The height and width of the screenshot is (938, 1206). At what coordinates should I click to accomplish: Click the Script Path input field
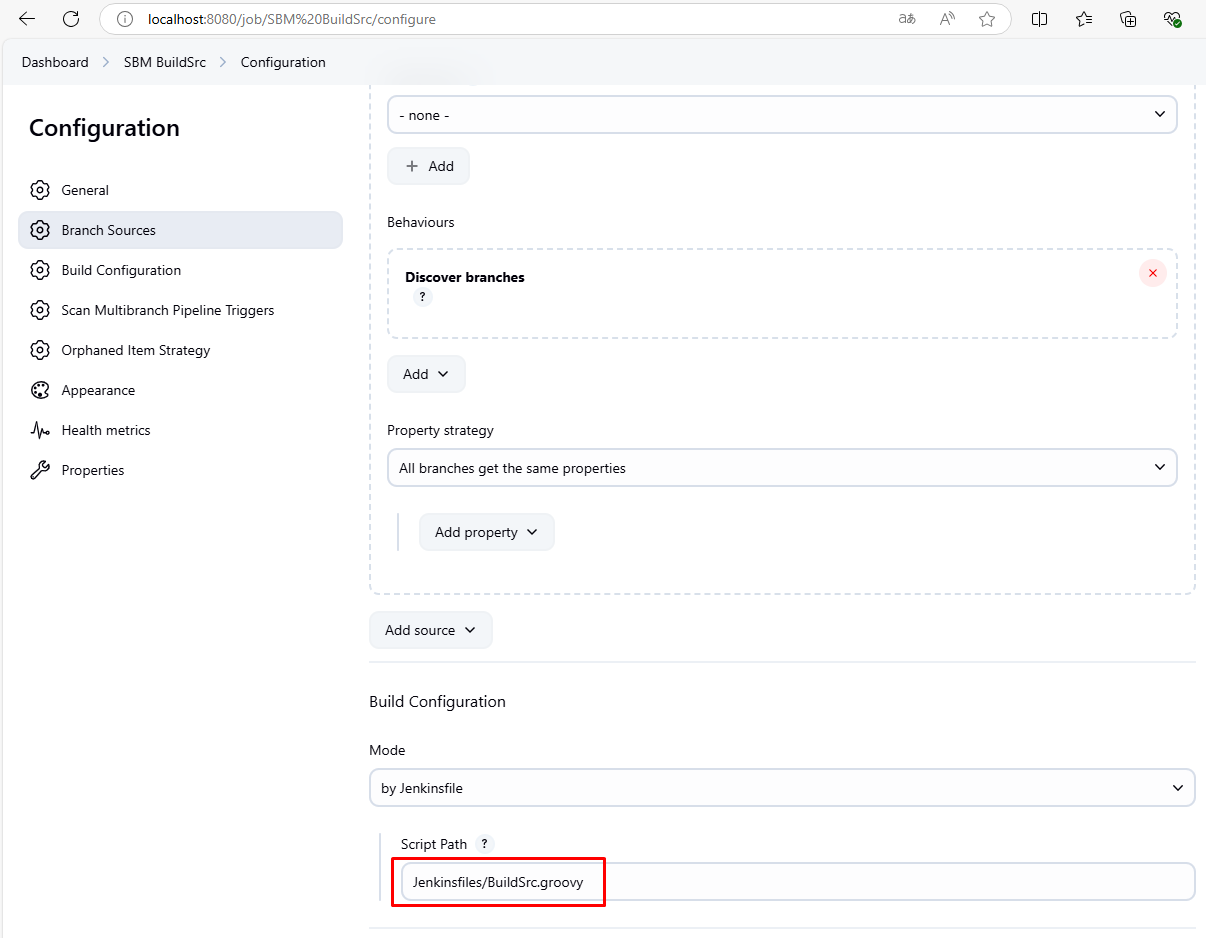point(796,882)
